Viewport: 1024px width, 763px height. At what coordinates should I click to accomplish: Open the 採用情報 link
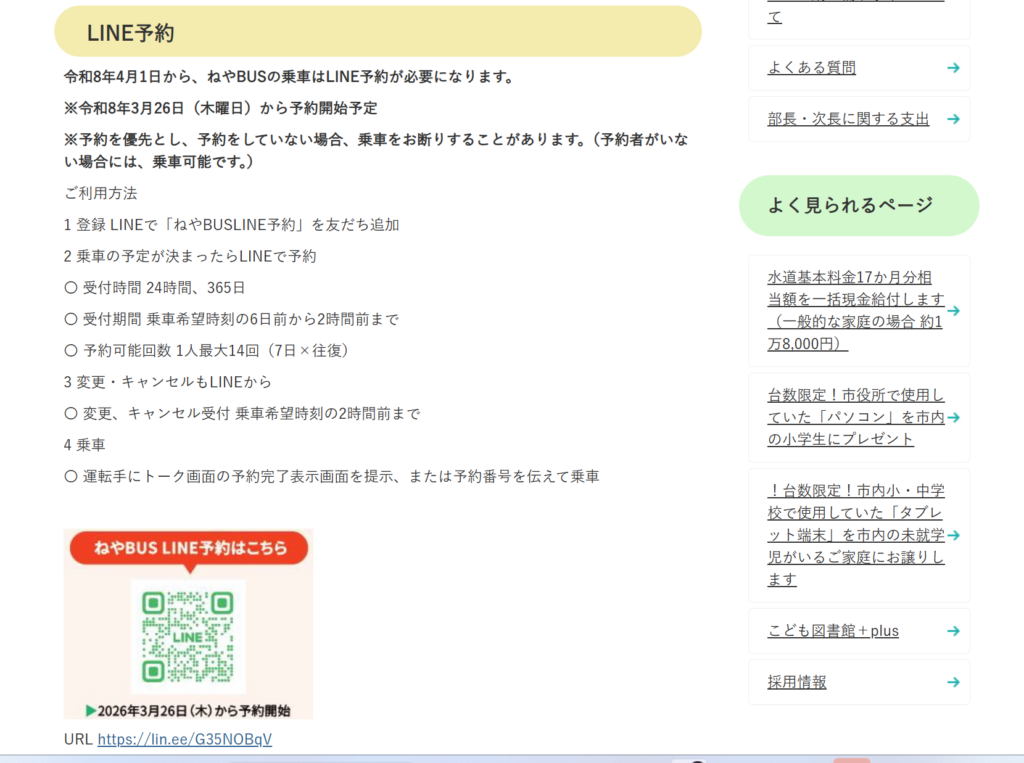click(797, 682)
